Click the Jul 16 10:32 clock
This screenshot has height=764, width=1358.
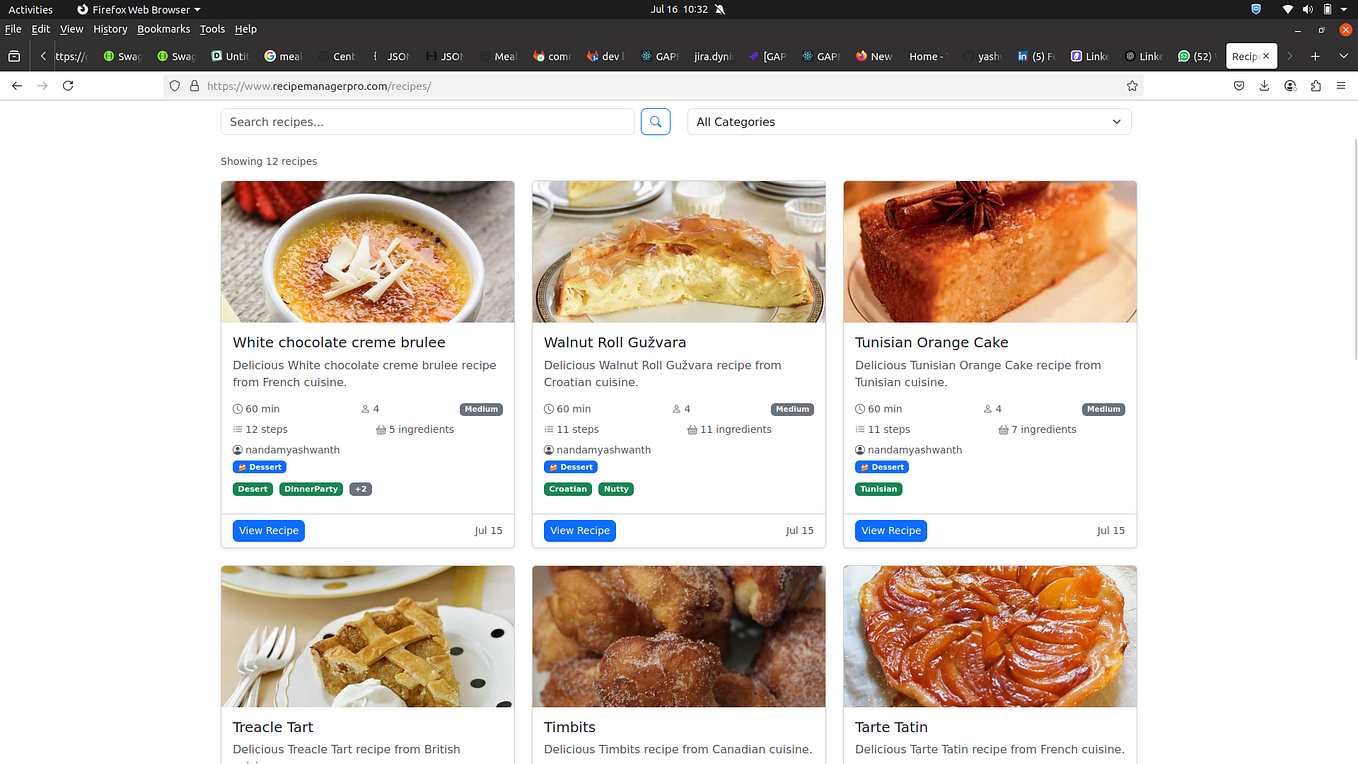[679, 9]
